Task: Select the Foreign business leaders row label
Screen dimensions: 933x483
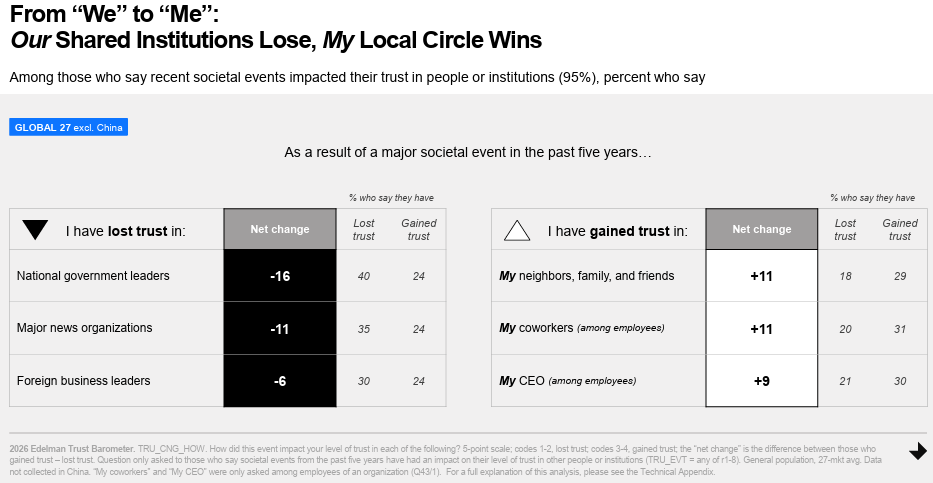Action: (x=84, y=380)
